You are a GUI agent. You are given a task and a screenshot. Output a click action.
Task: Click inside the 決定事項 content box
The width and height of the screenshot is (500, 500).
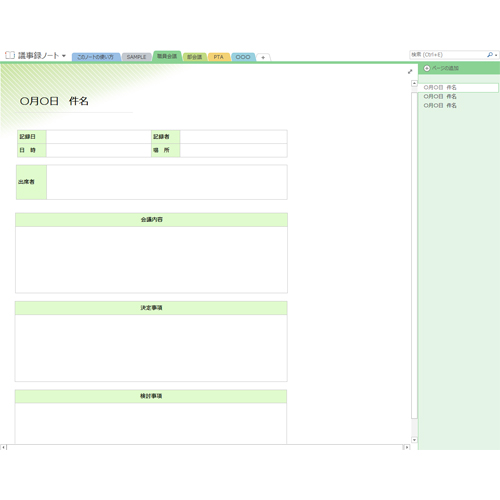pyautogui.click(x=151, y=348)
